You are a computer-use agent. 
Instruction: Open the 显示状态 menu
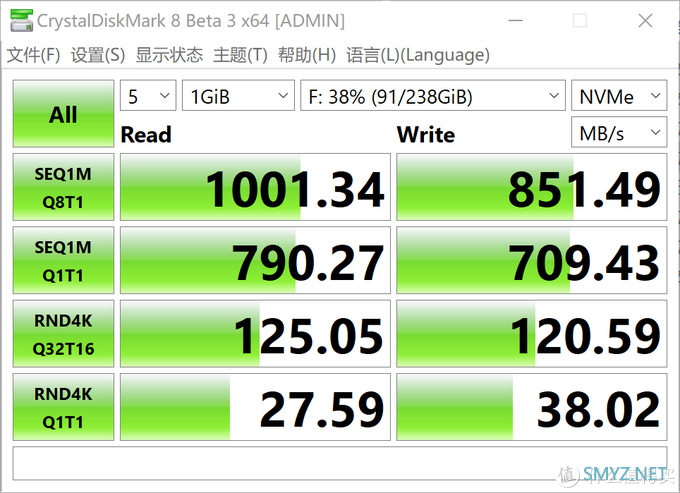pyautogui.click(x=169, y=55)
